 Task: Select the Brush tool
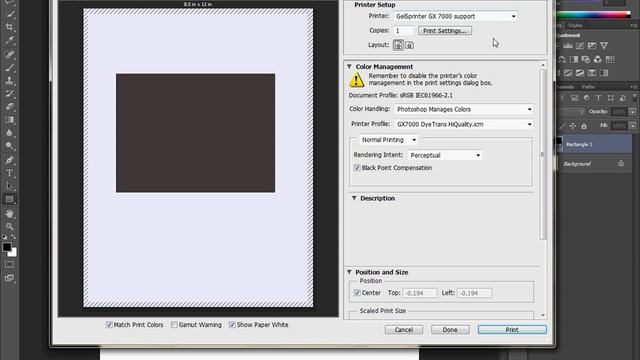(x=9, y=68)
